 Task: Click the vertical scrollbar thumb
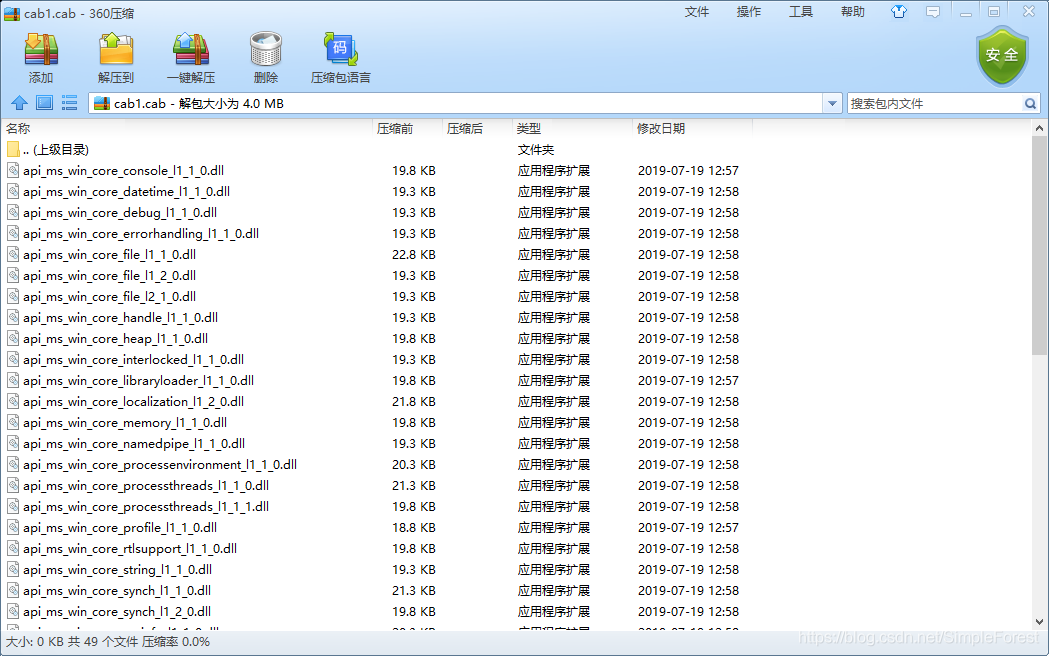(x=1039, y=245)
